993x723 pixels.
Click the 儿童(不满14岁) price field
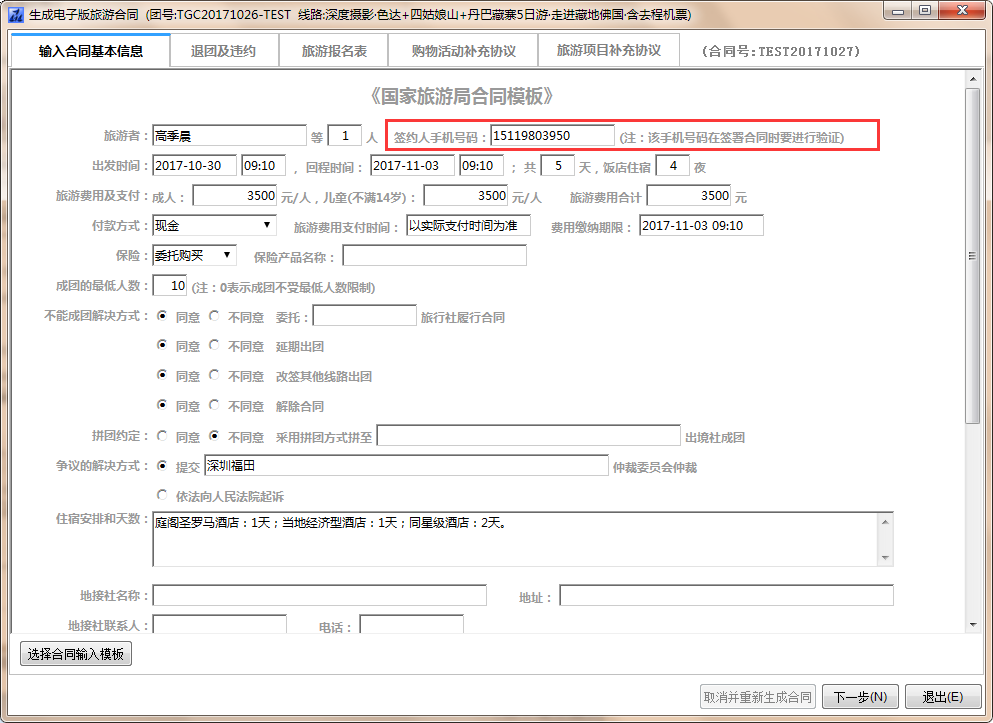[x=465, y=196]
